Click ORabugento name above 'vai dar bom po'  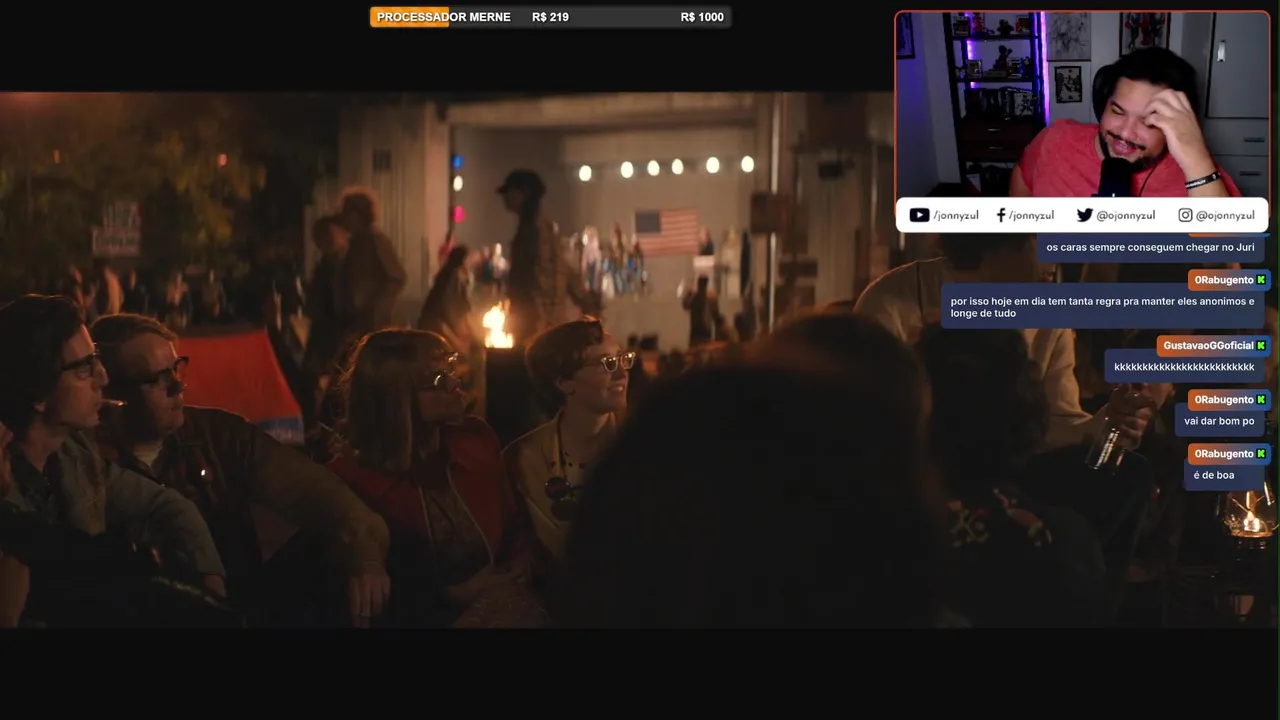[x=1223, y=399]
